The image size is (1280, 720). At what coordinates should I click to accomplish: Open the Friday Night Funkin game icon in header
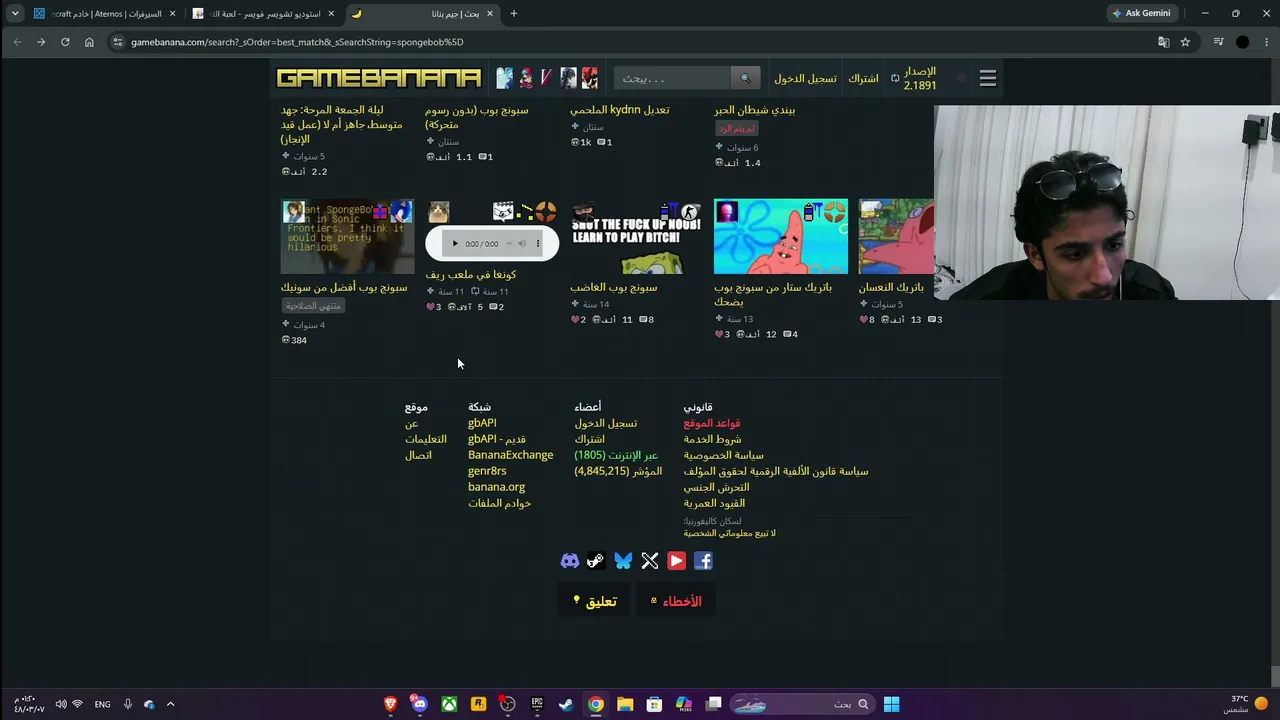pyautogui.click(x=526, y=78)
